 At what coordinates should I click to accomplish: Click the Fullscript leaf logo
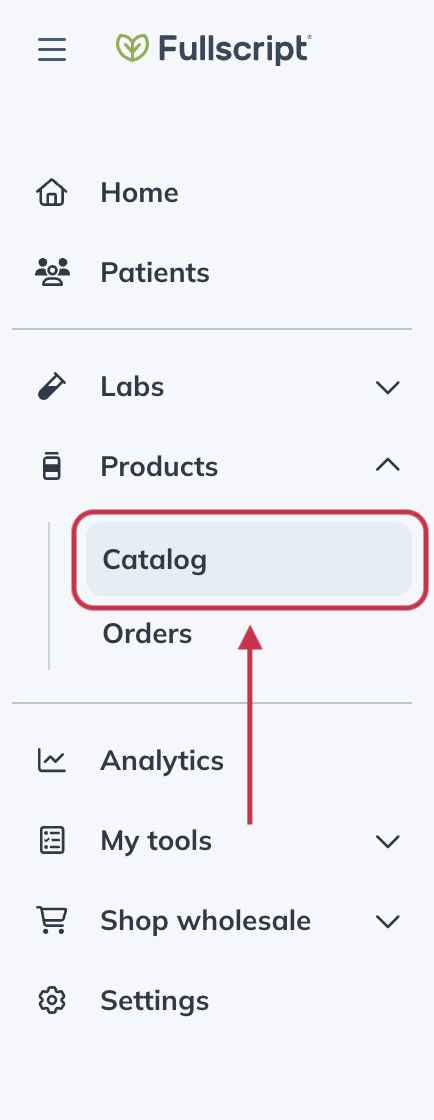[x=132, y=48]
